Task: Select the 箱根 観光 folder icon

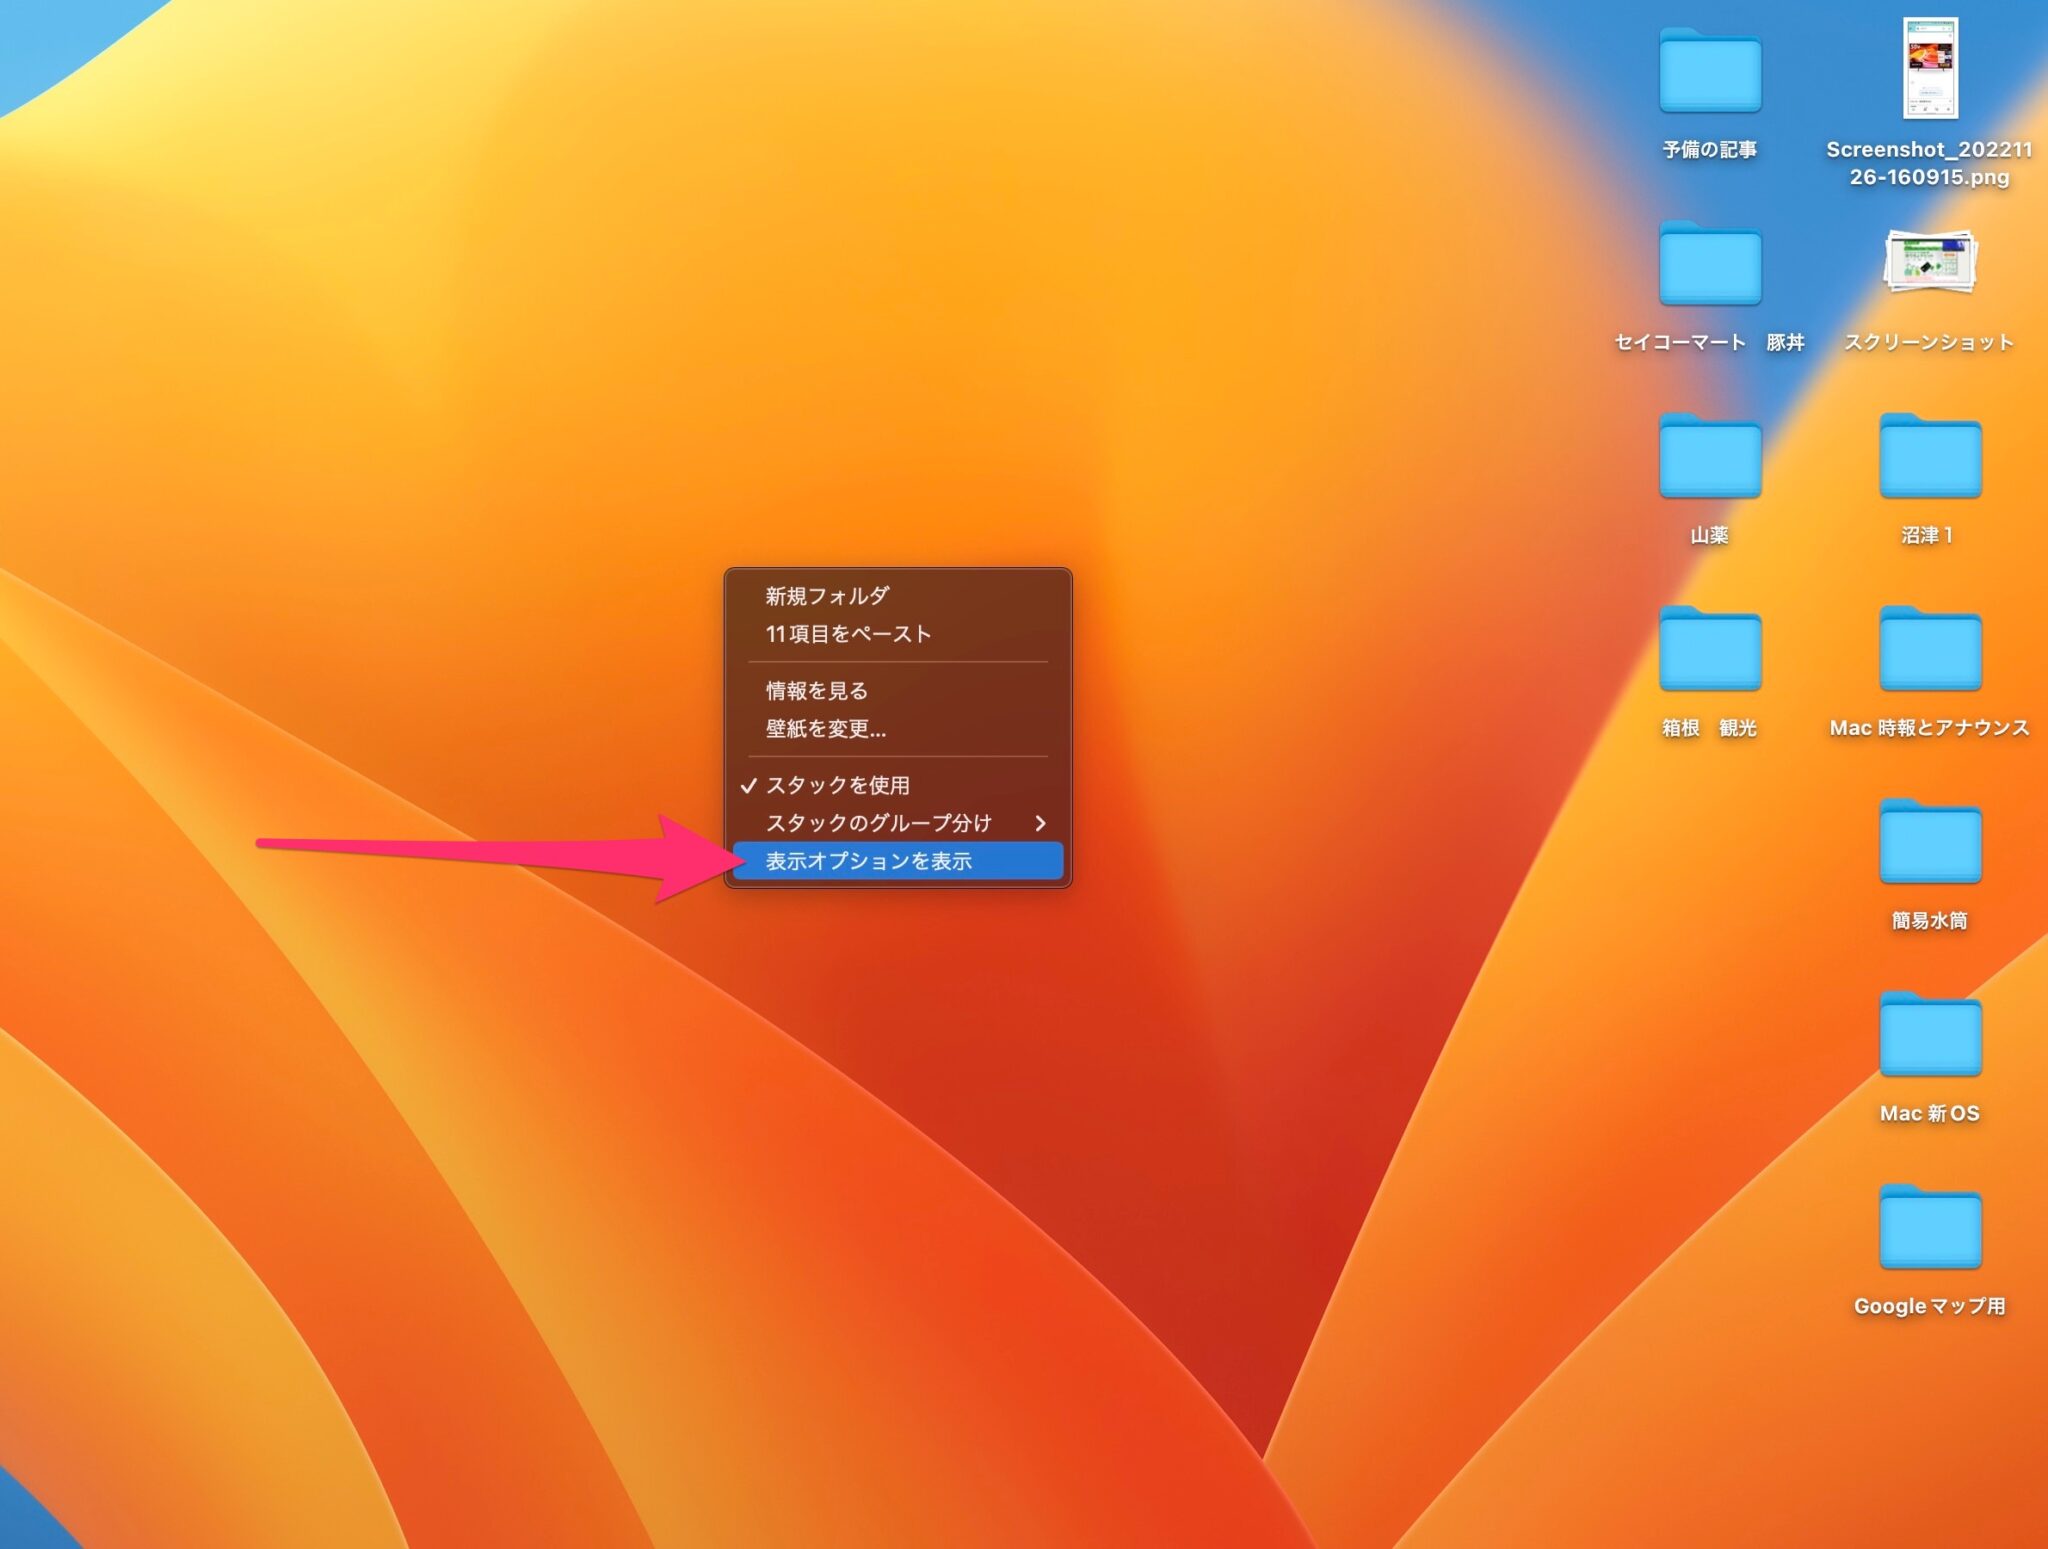Action: tap(1709, 650)
